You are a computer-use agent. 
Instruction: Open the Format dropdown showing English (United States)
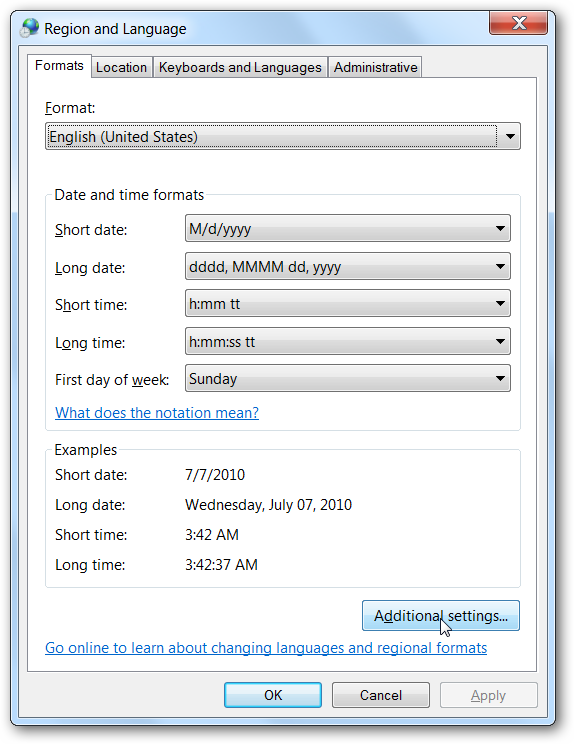coord(283,137)
